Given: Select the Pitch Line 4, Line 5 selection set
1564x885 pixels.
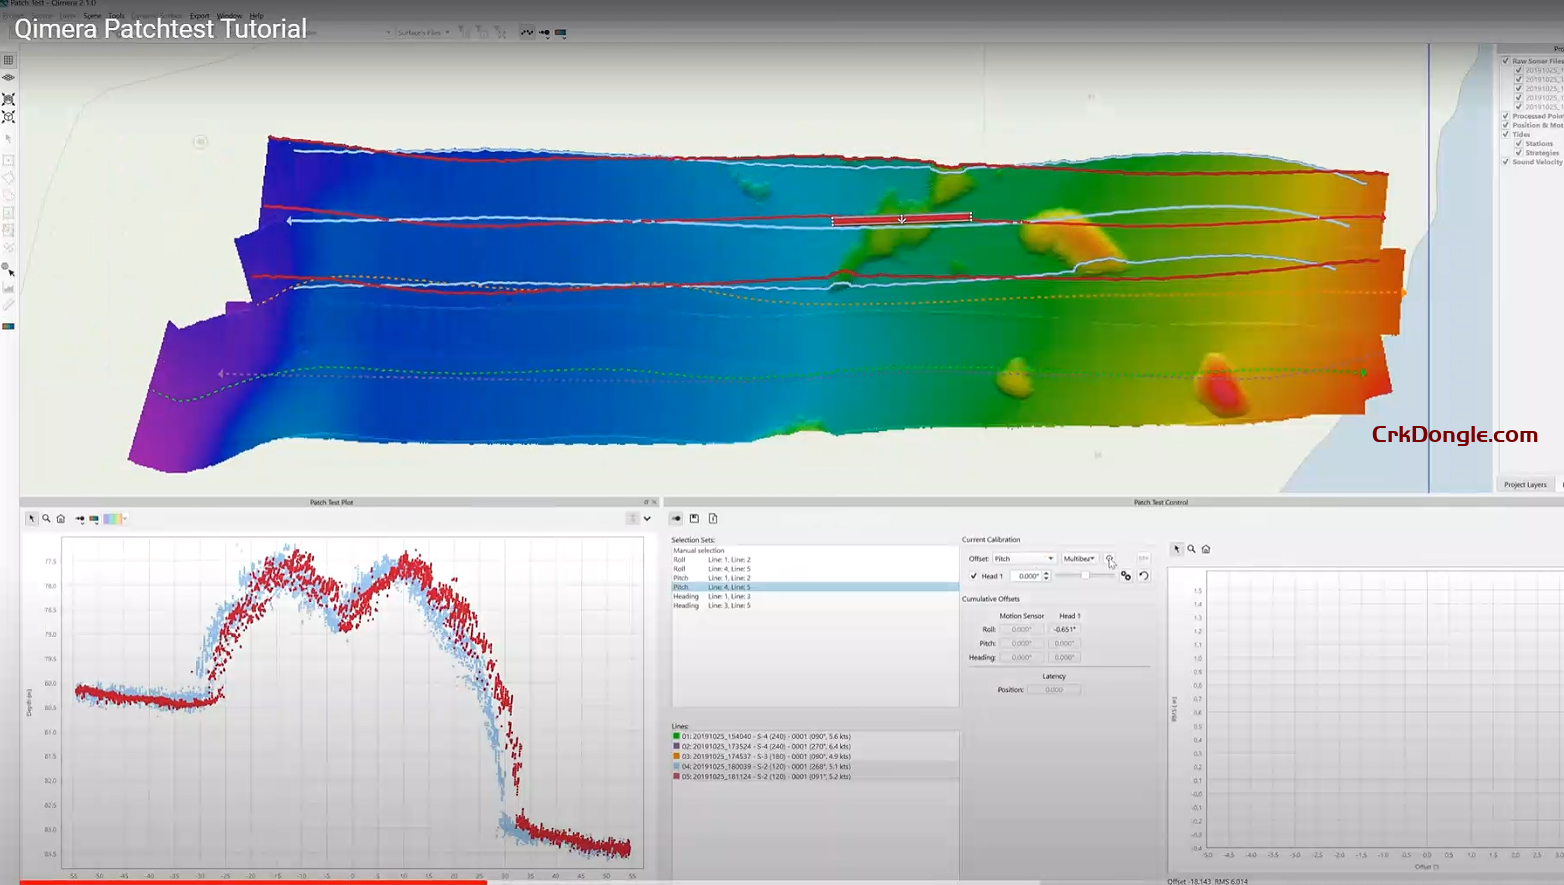Looking at the screenshot, I should coord(714,587).
